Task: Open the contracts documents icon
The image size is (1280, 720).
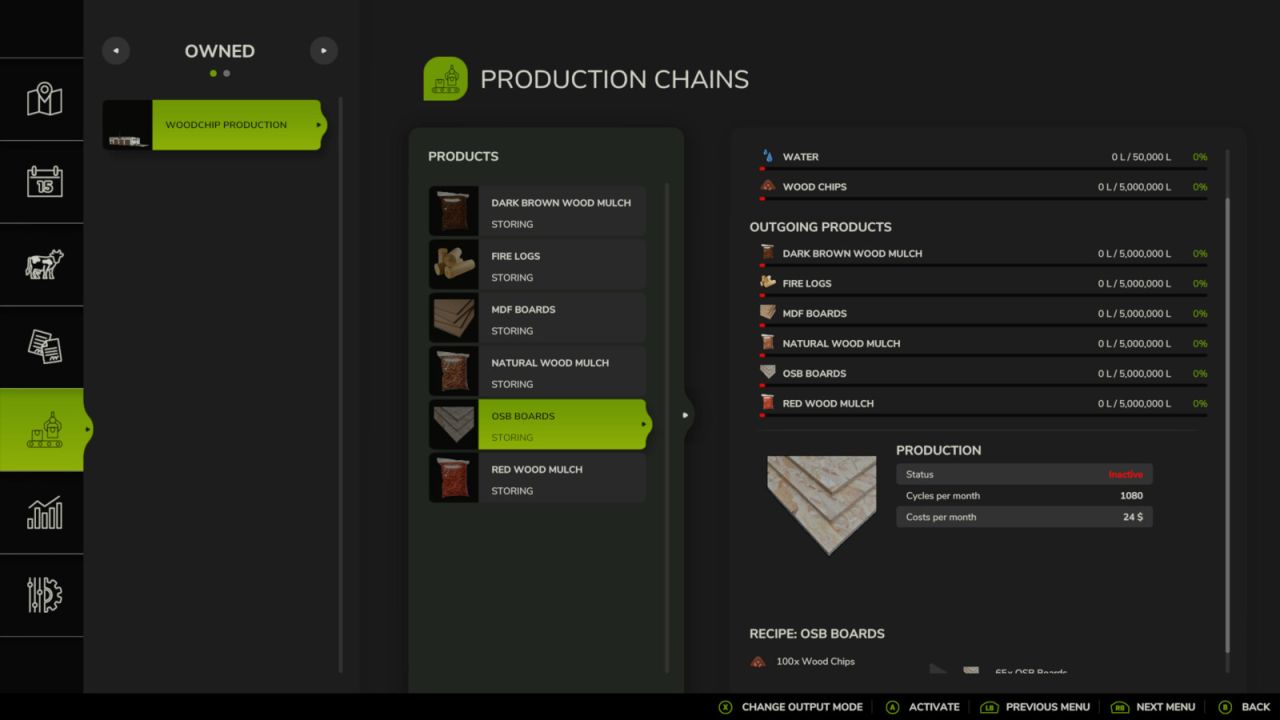Action: coord(44,346)
